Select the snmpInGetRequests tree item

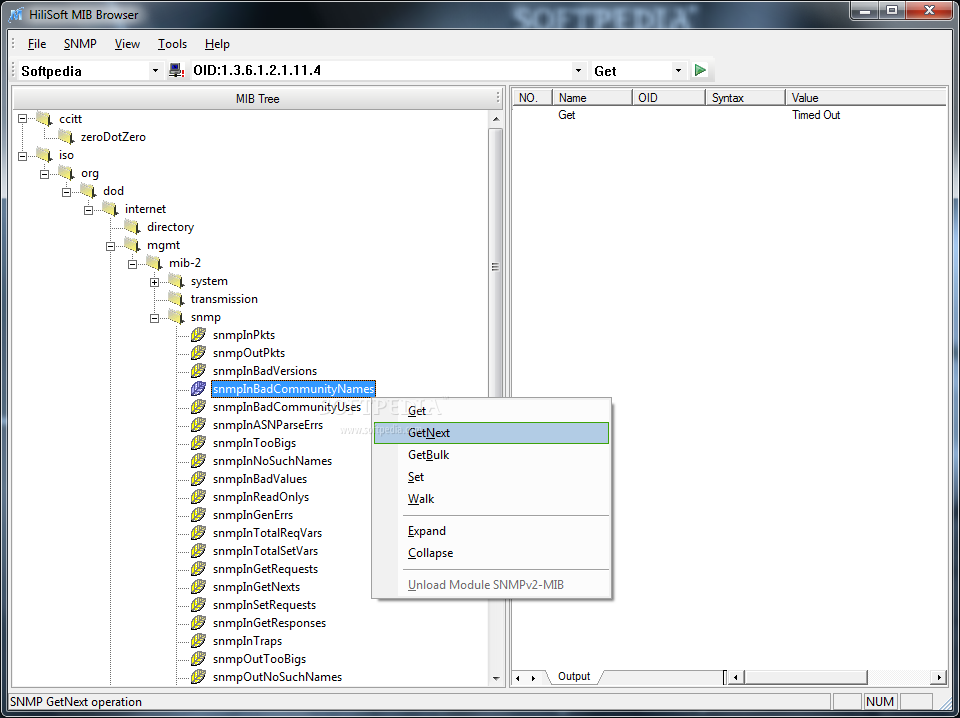(x=265, y=569)
